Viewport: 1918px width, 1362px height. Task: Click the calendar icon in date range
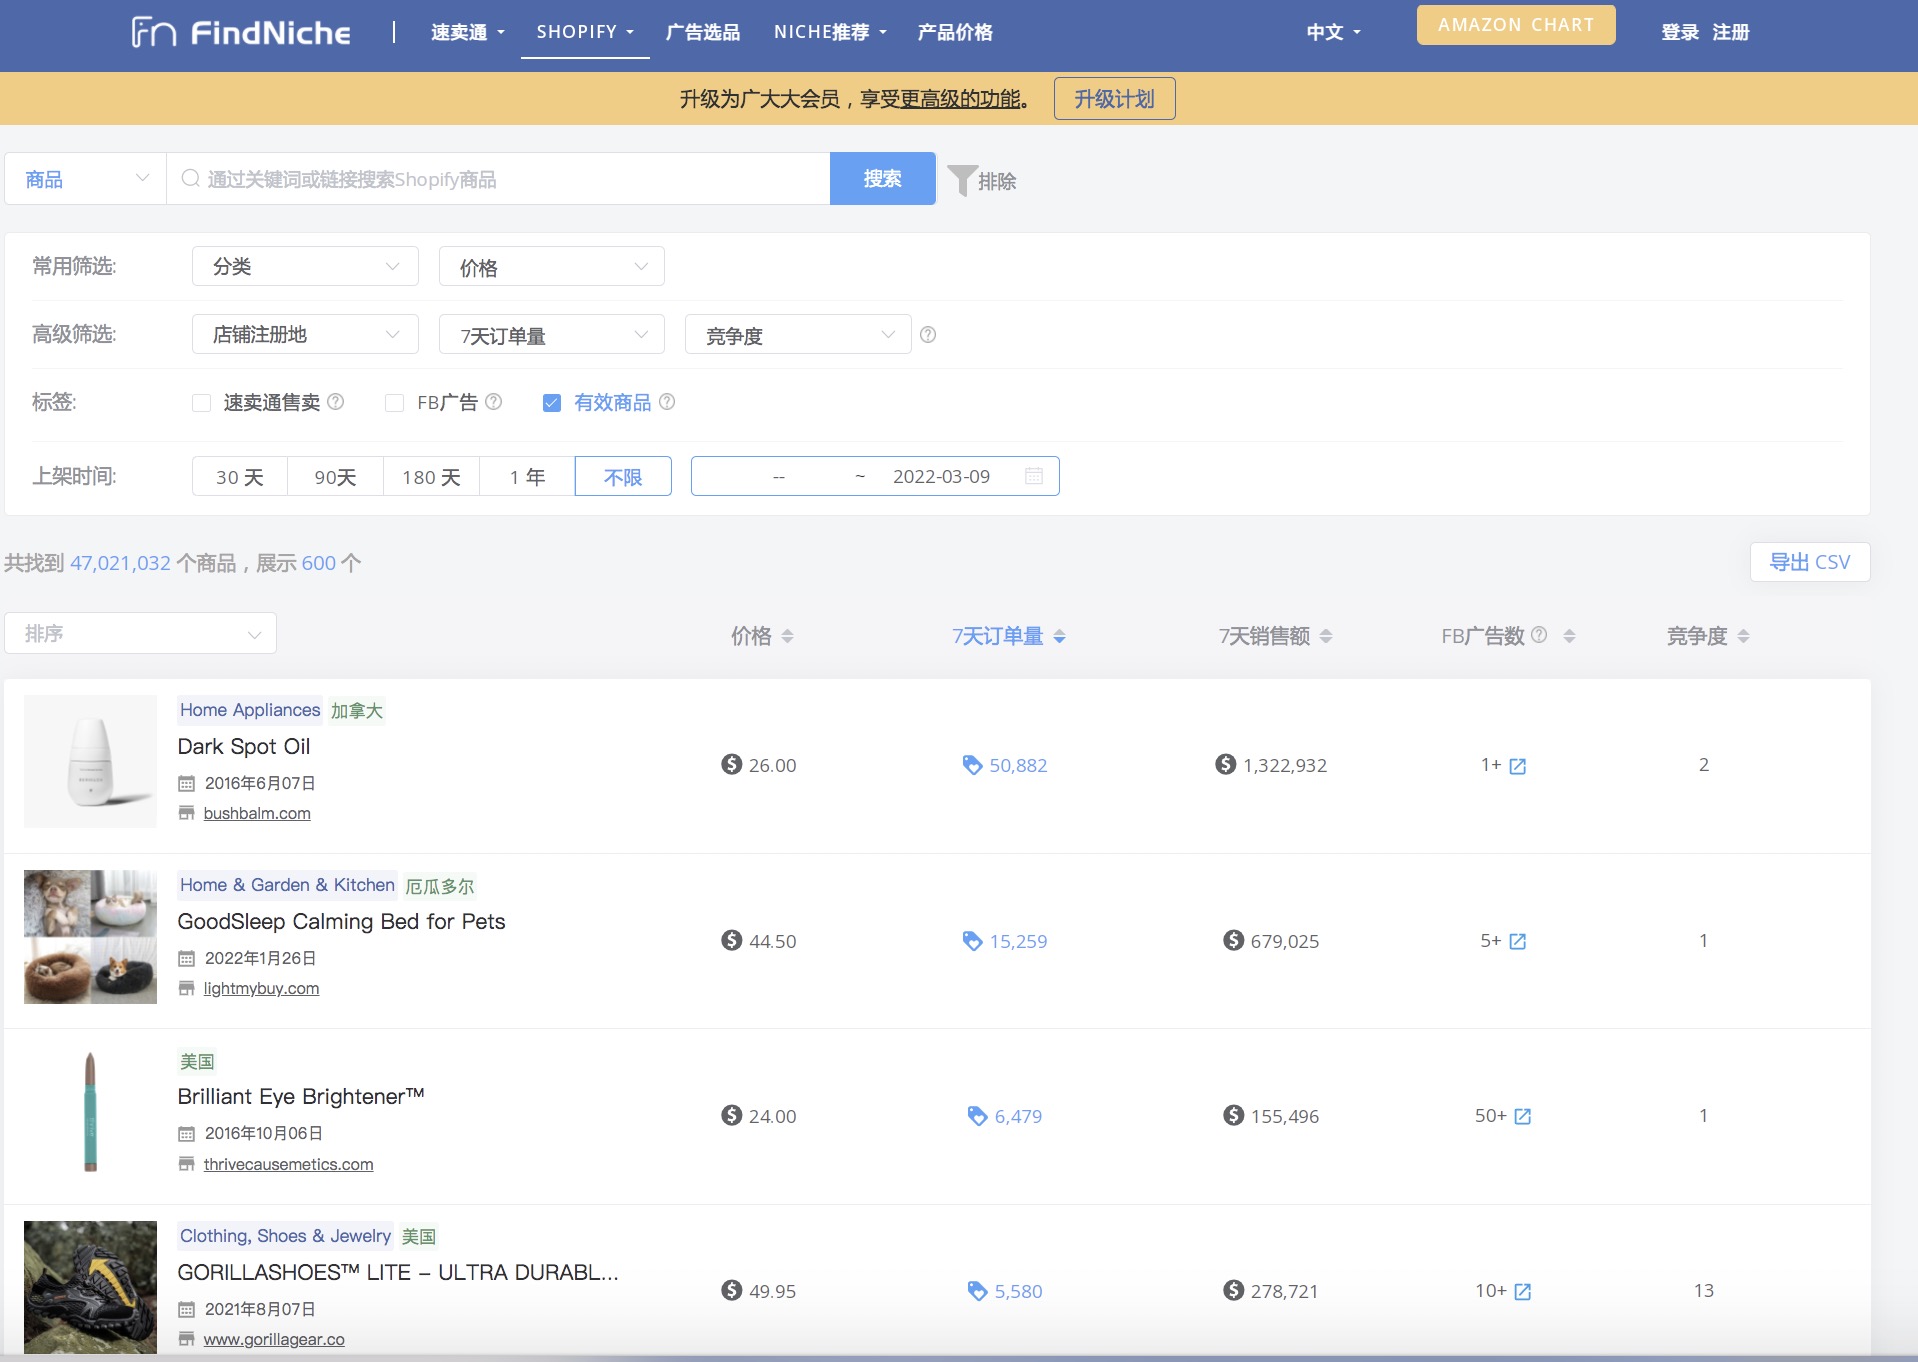(1034, 476)
